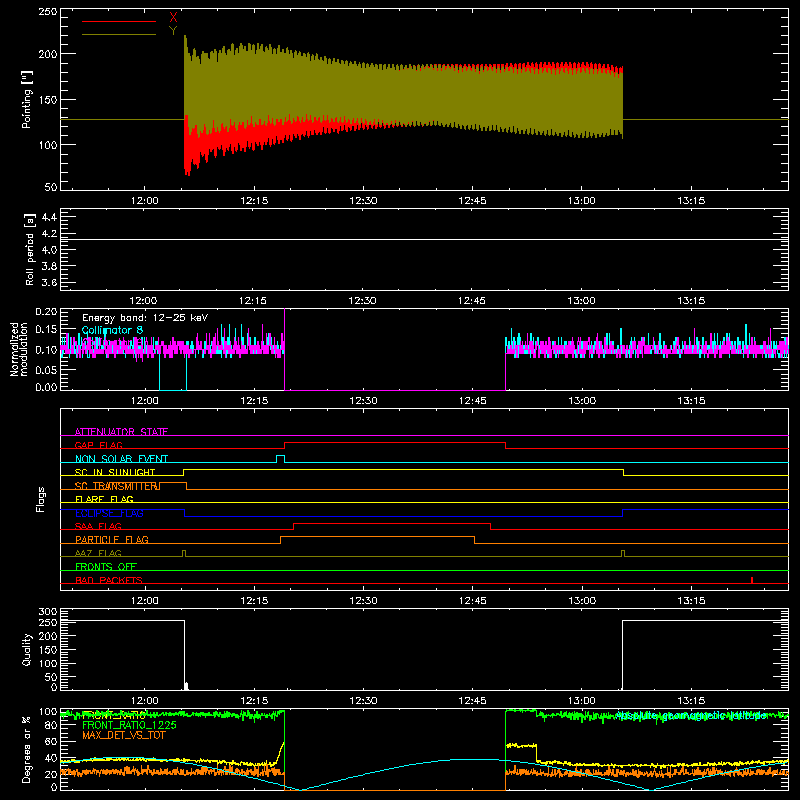The image size is (800, 800).
Task: Click the PARTICLE_FLAG label
Action: [112, 539]
